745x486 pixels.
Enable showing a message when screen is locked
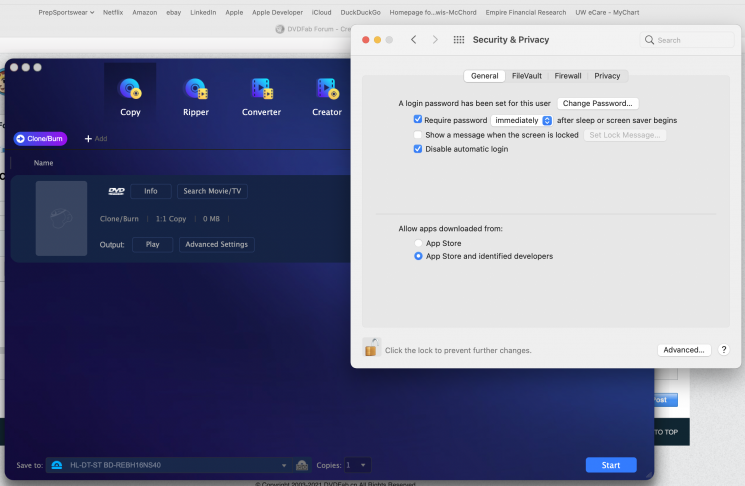click(x=418, y=134)
